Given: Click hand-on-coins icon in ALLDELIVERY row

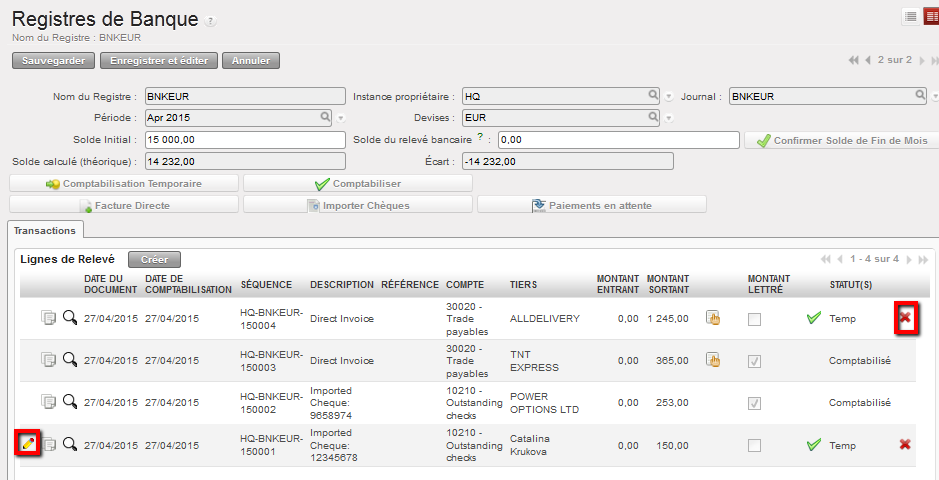Looking at the screenshot, I should [x=713, y=318].
